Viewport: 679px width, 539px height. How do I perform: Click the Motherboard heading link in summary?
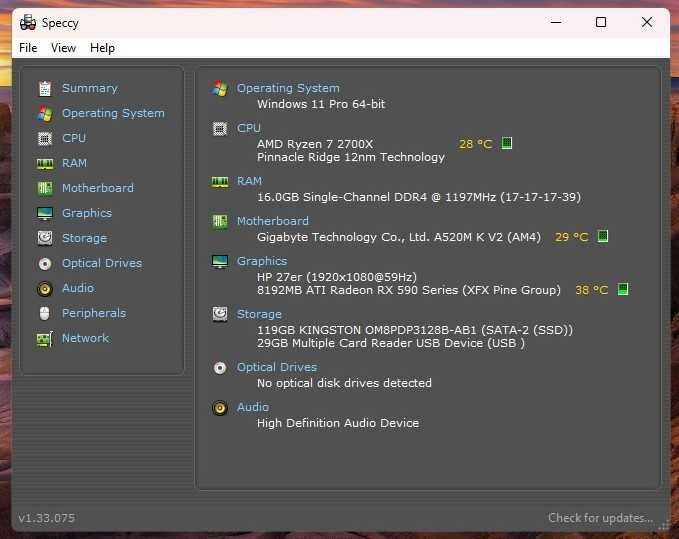[x=273, y=221]
